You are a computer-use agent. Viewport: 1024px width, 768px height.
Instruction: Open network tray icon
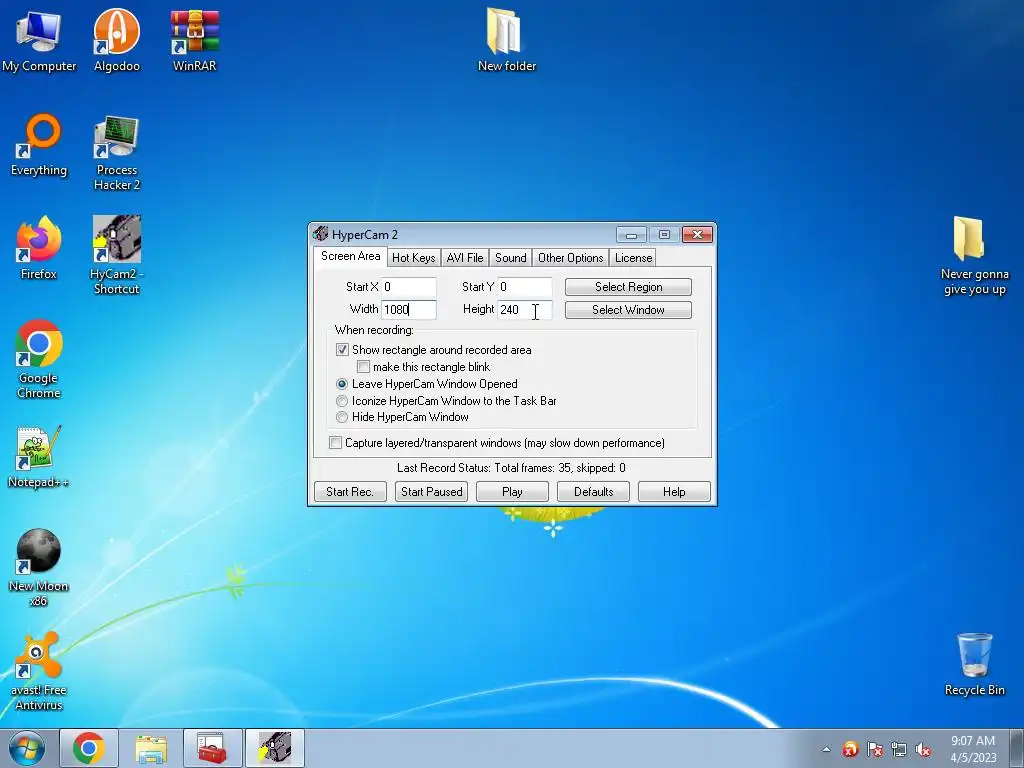coord(899,749)
